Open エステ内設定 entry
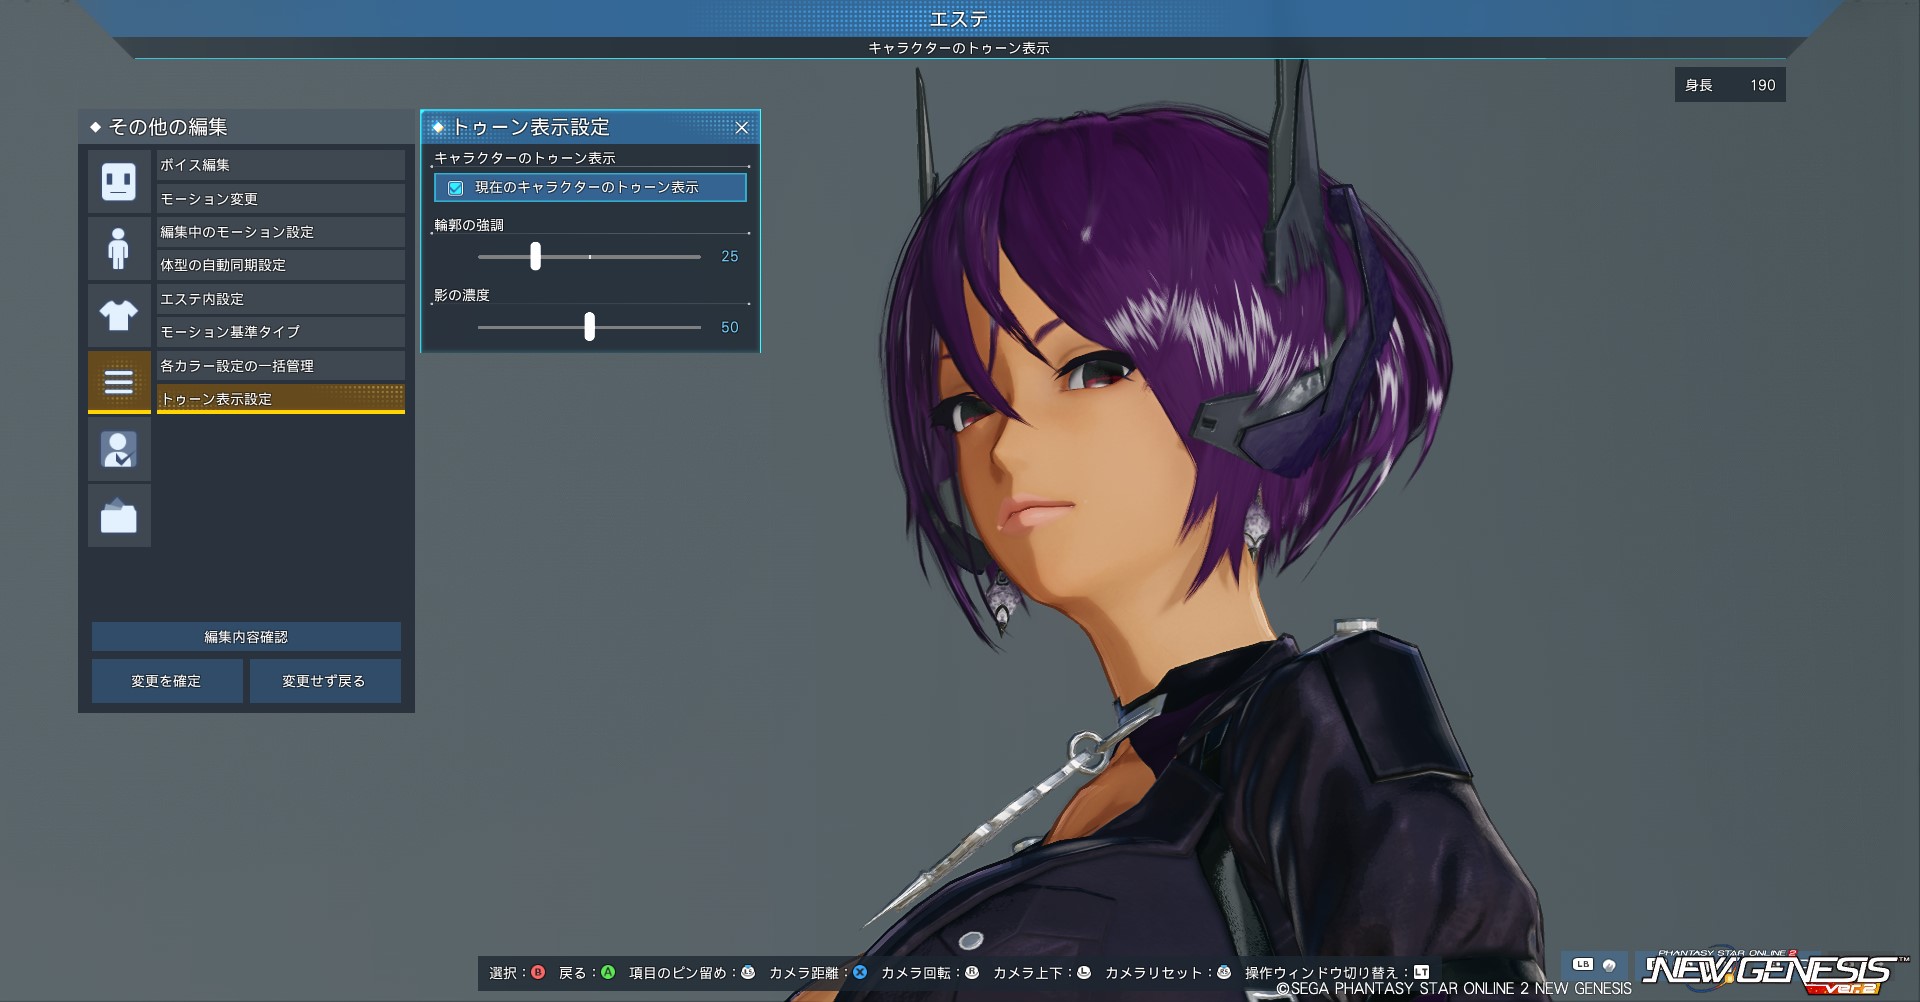This screenshot has width=1920, height=1002. (281, 299)
